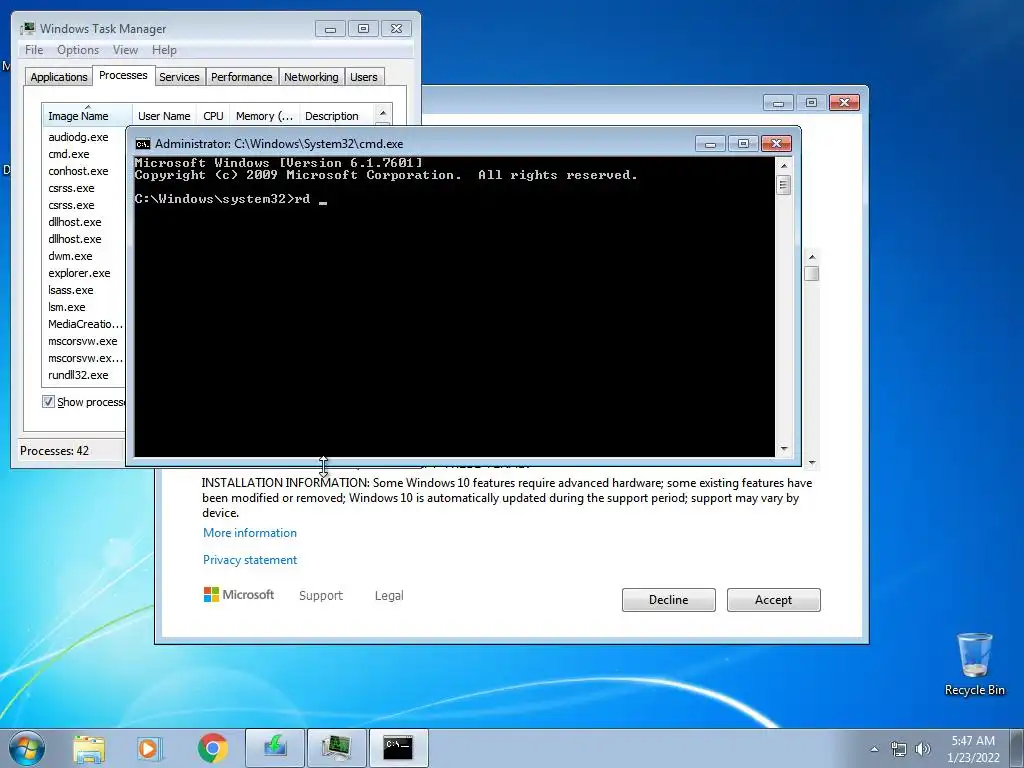
Task: Open the Help menu in Task Manager
Action: pos(164,50)
